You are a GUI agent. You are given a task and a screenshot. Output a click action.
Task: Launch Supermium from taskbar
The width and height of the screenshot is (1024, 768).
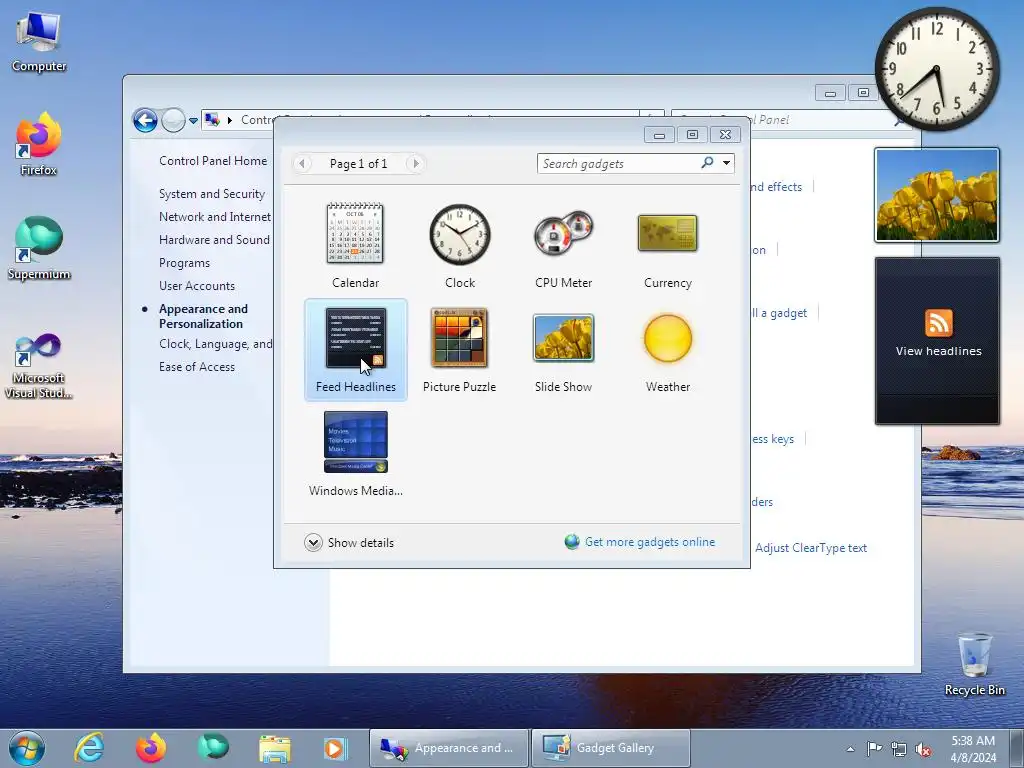(213, 748)
